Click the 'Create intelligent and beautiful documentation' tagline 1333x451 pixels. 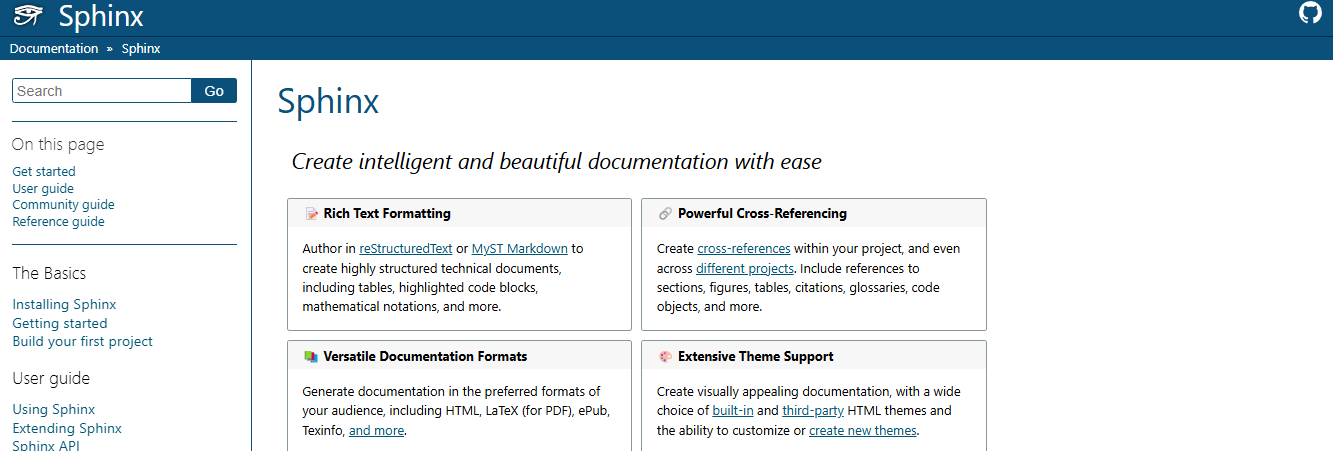pyautogui.click(x=556, y=162)
